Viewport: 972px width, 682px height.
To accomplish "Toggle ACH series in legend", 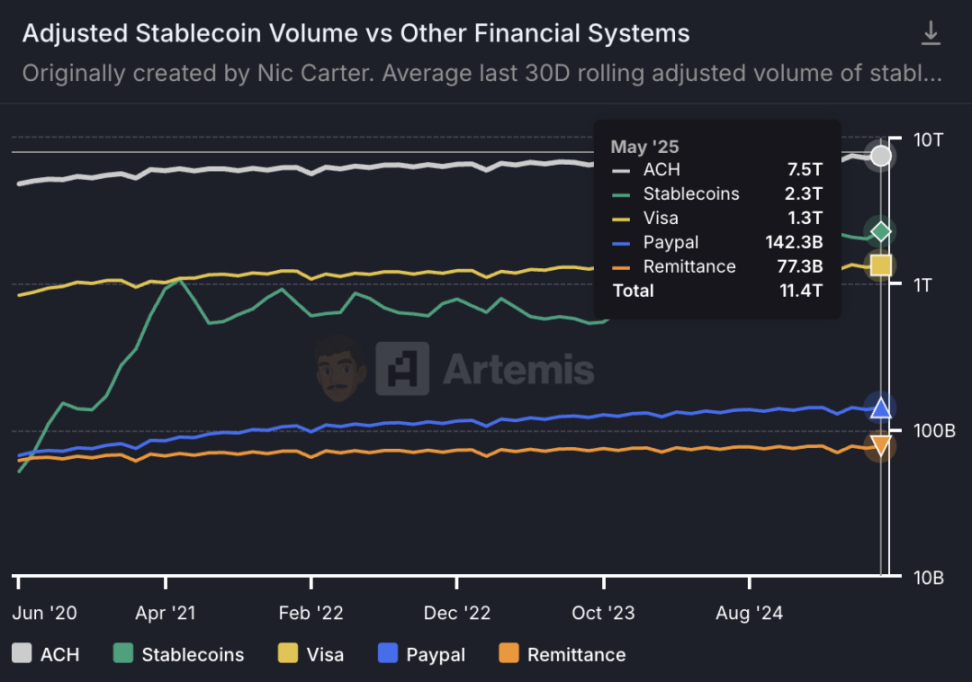I will click(x=46, y=654).
